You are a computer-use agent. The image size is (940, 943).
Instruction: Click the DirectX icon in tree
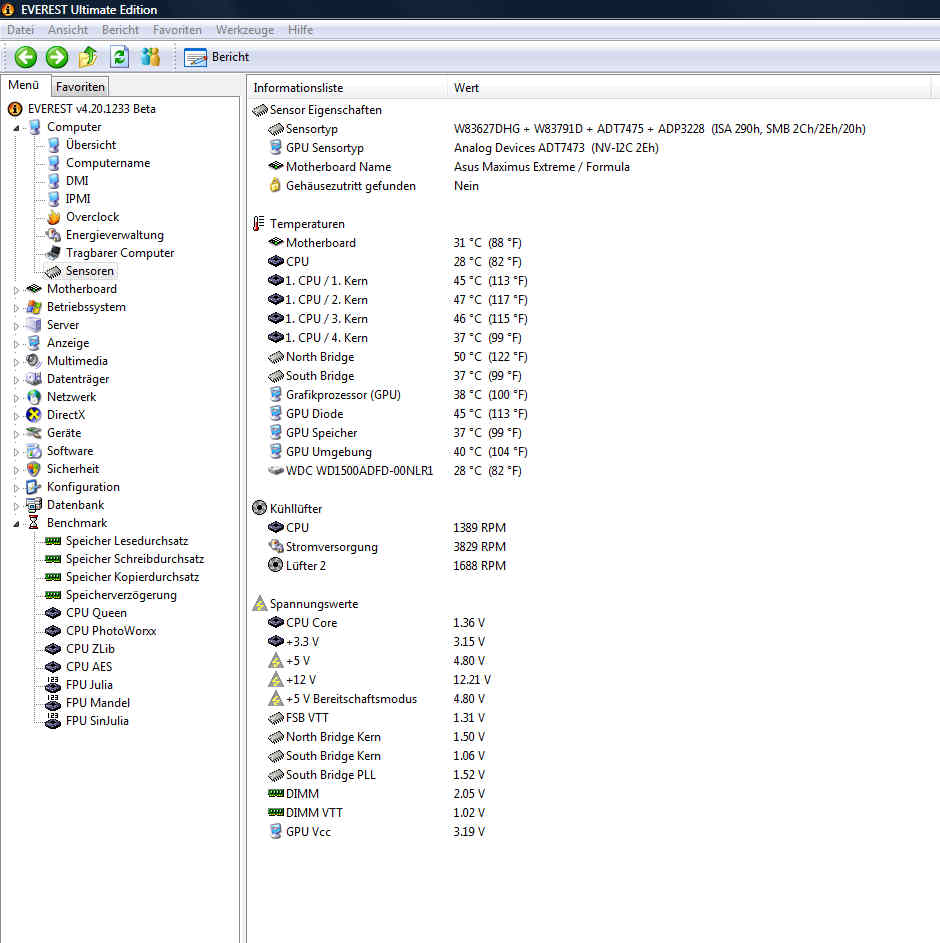tap(34, 415)
